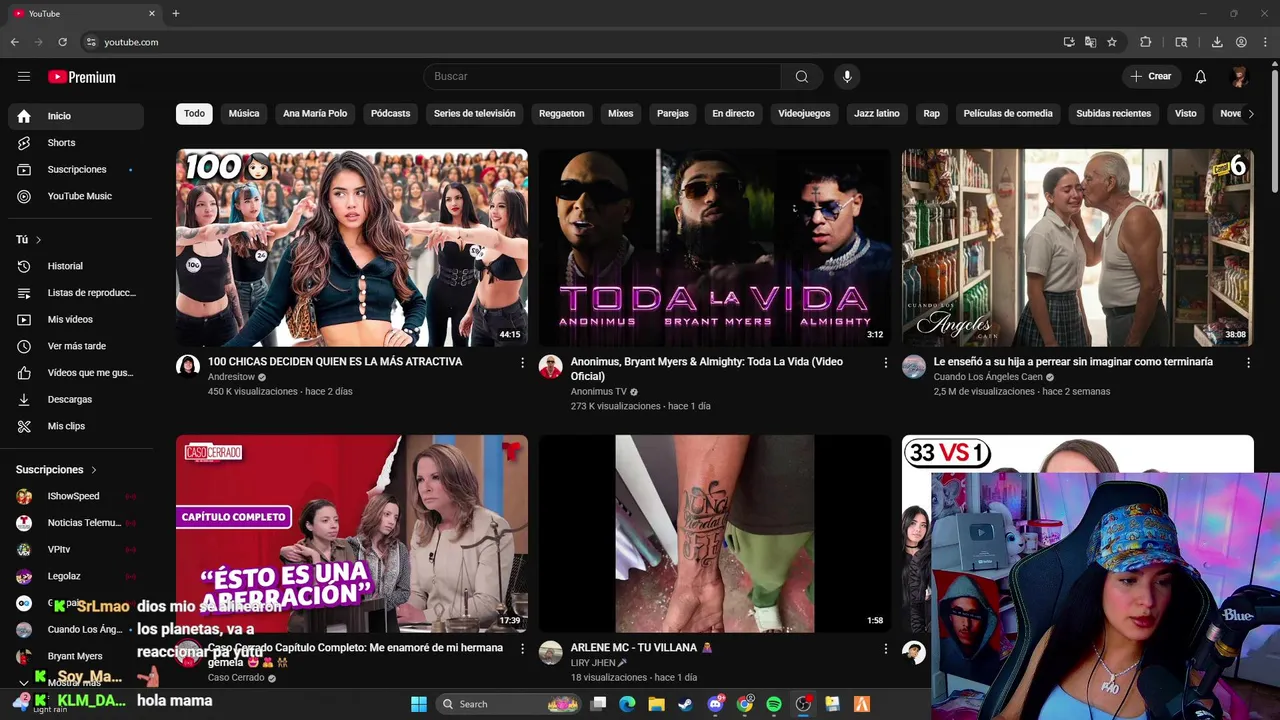Viewport: 1280px width, 720px height.
Task: Select the Ana María Polo chip
Action: [315, 113]
